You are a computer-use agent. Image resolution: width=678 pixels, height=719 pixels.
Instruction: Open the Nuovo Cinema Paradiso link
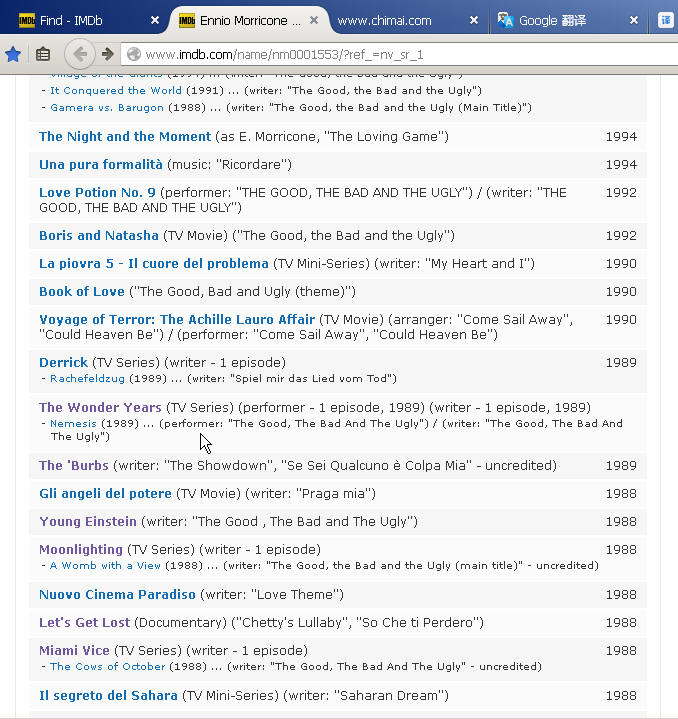click(x=118, y=594)
